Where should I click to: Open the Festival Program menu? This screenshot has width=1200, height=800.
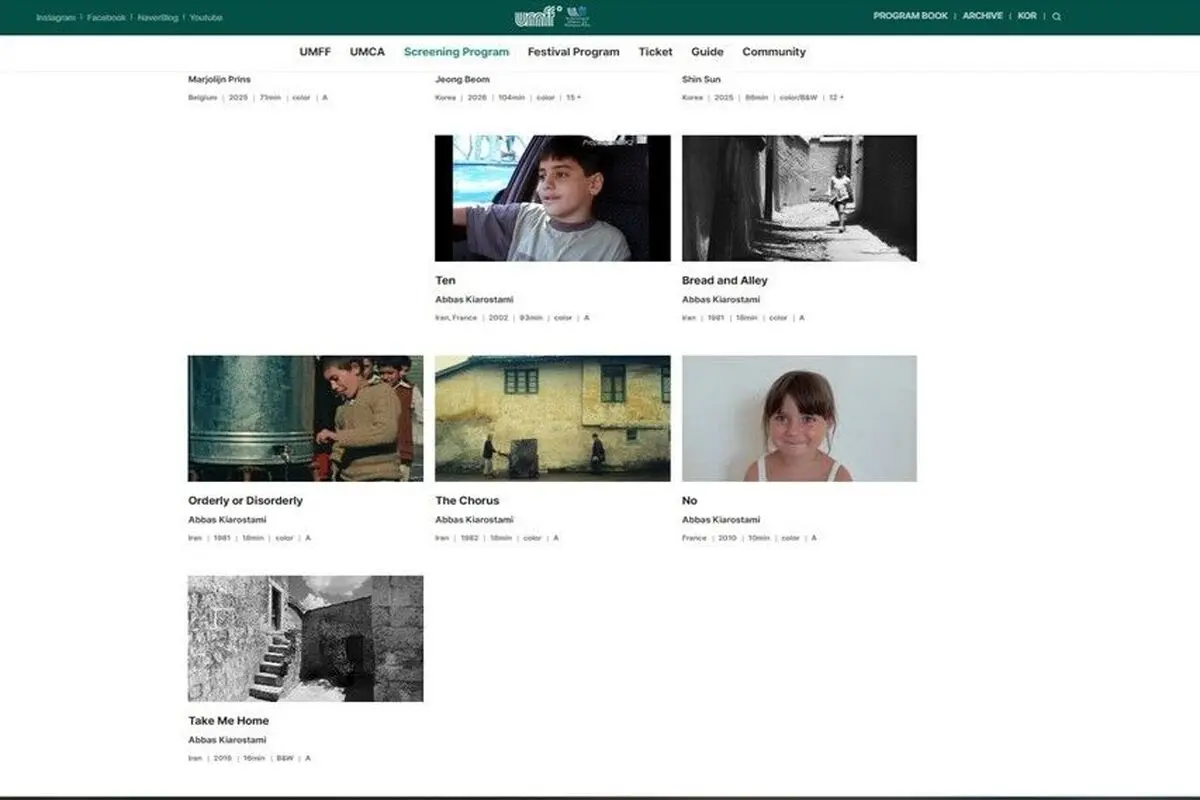click(x=573, y=52)
